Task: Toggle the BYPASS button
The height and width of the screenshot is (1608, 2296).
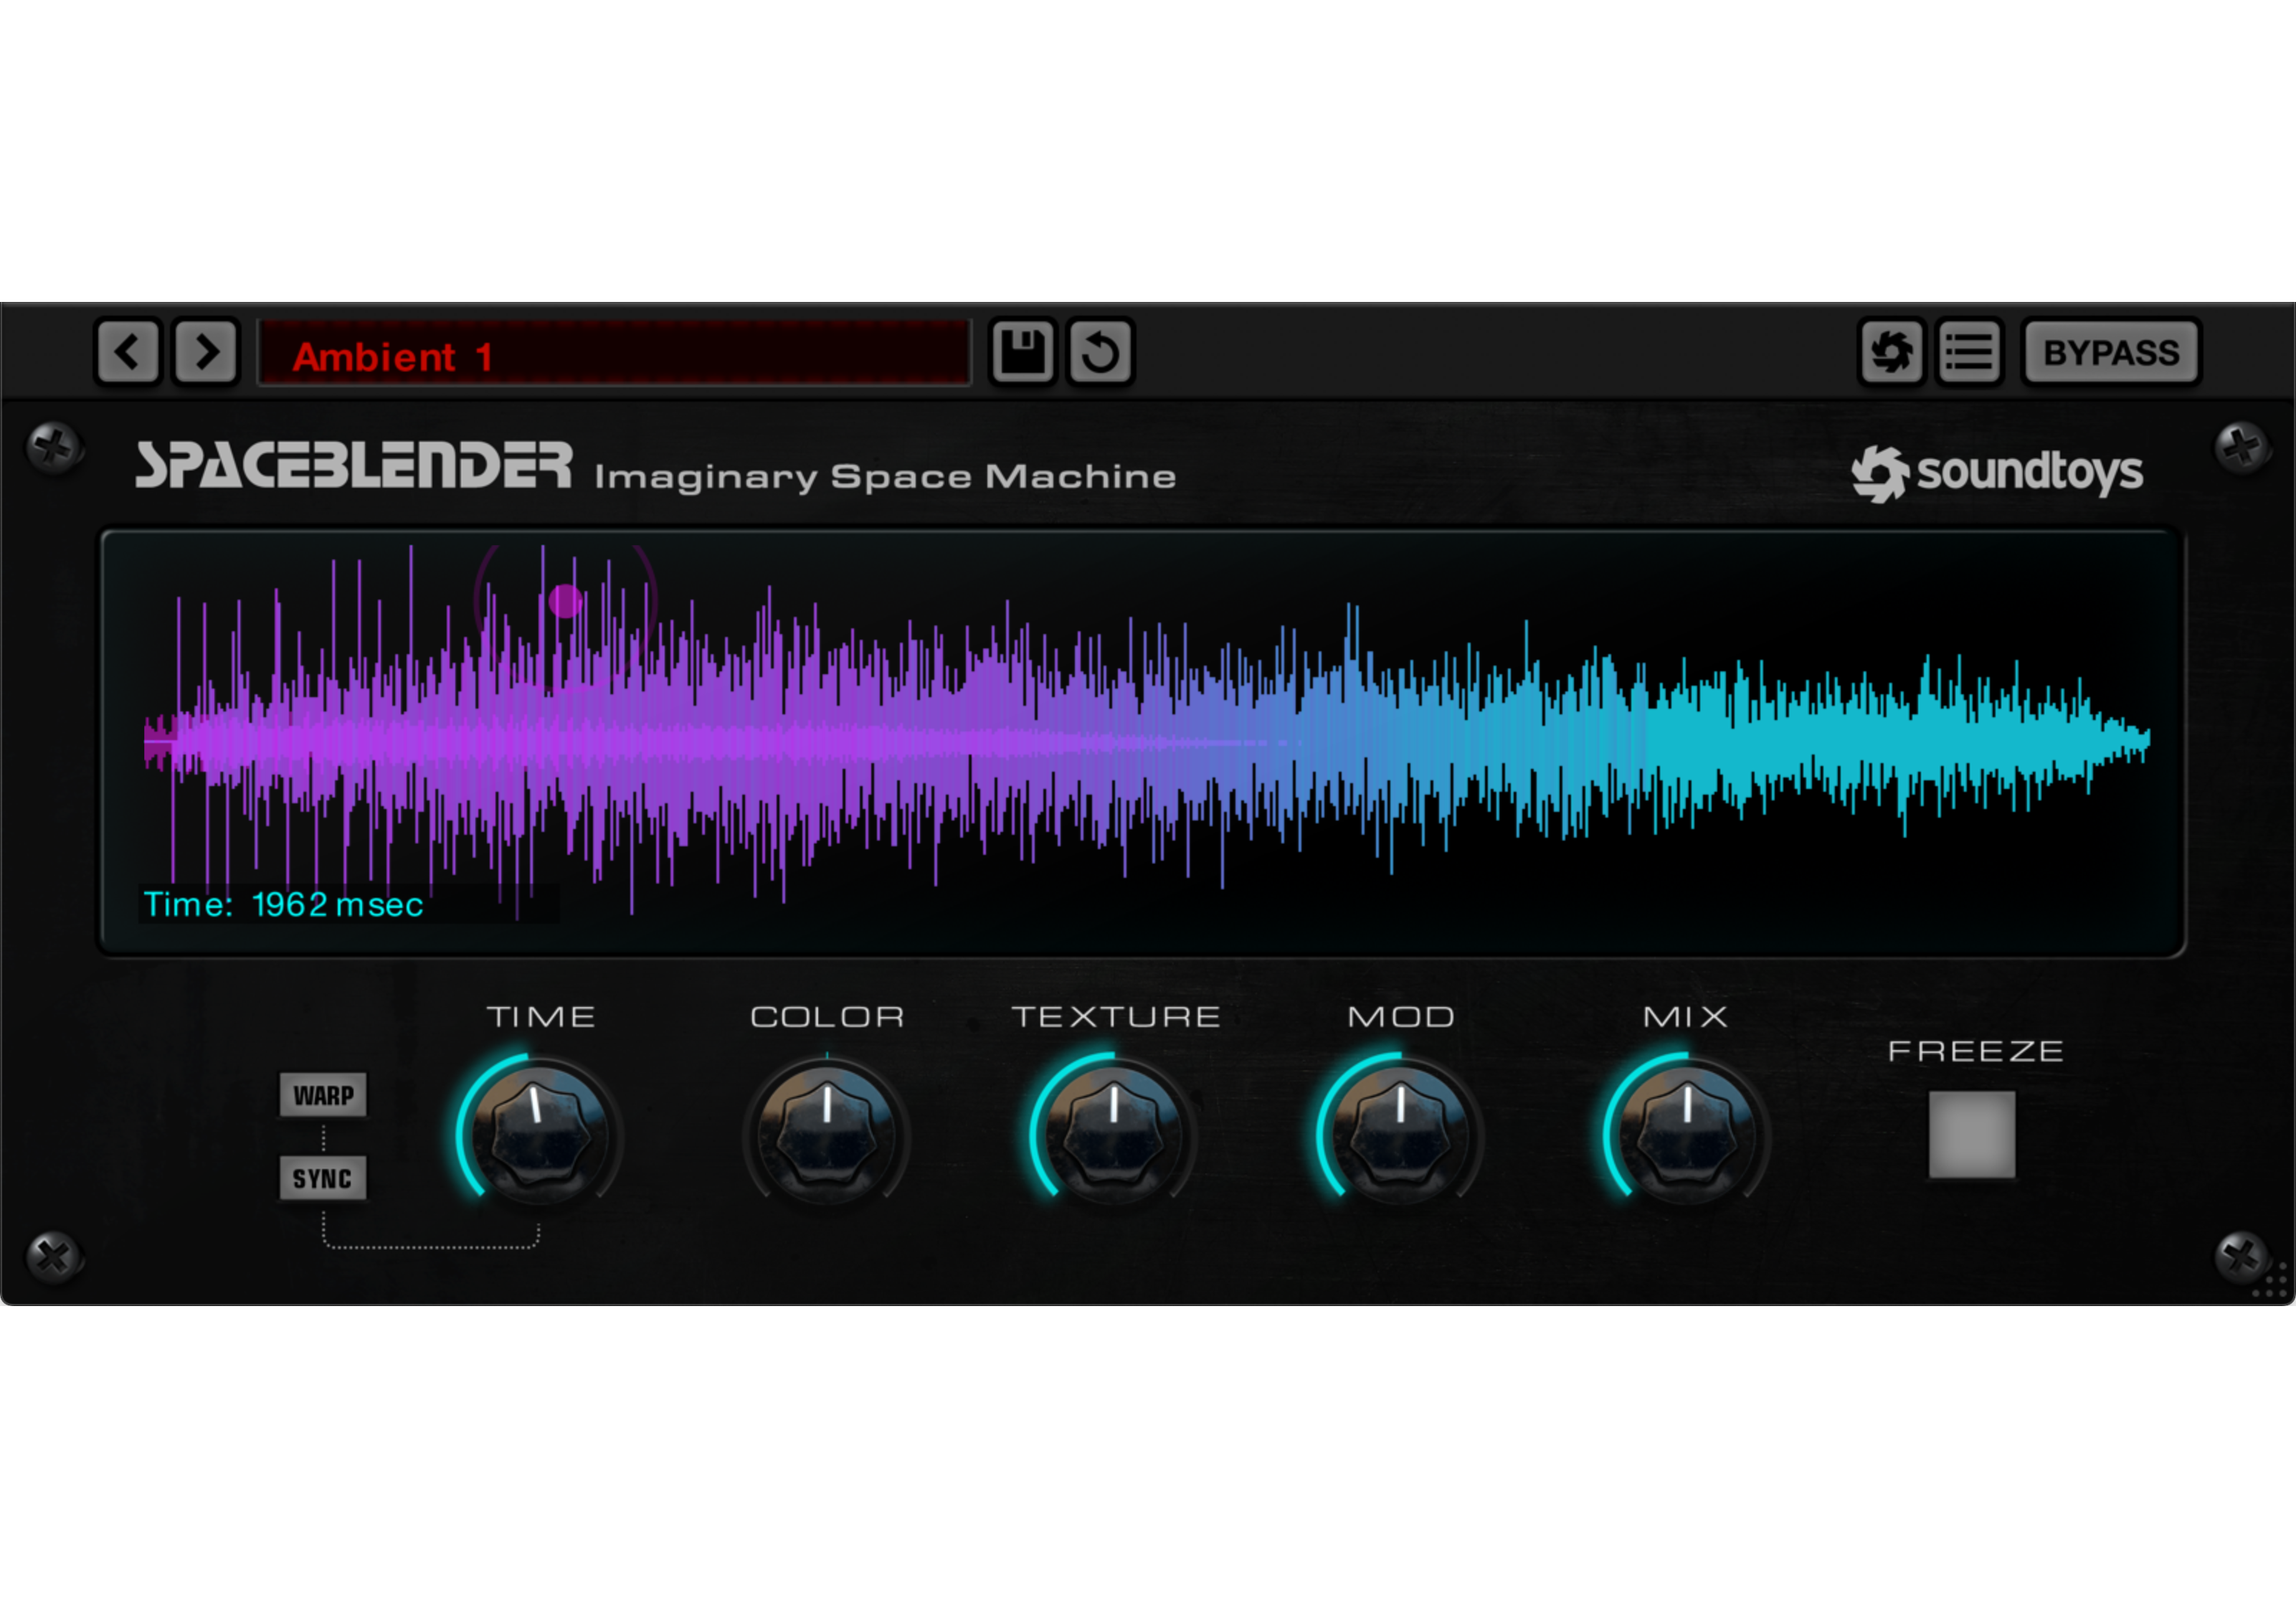Action: pos(2111,352)
